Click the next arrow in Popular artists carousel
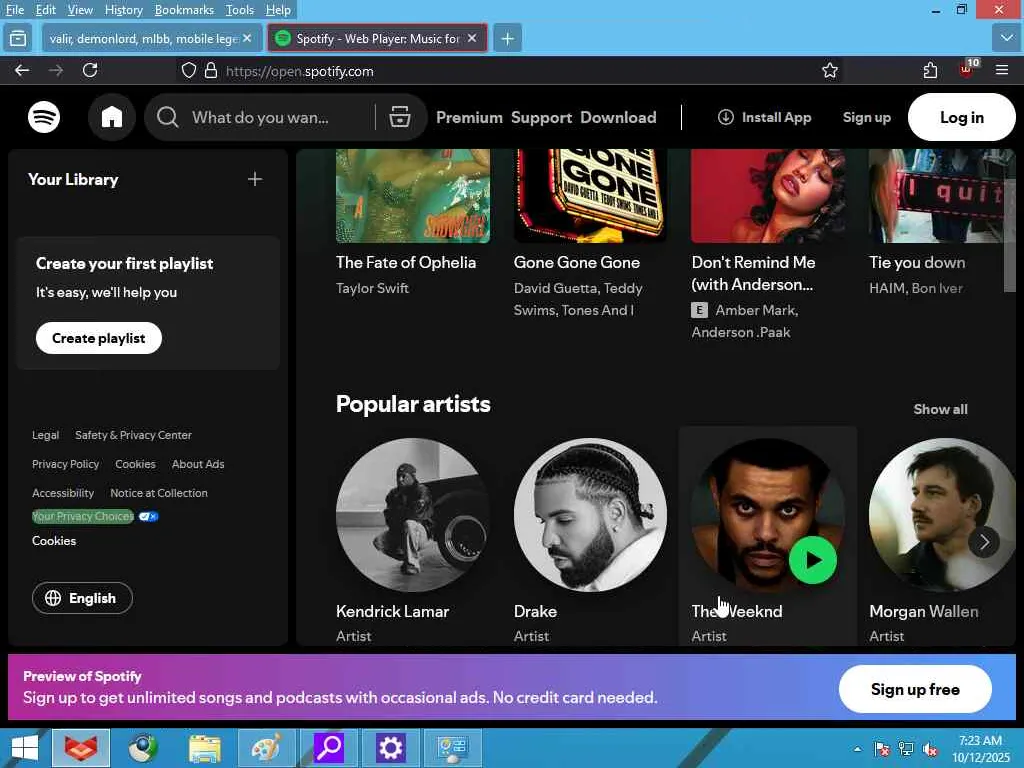Image resolution: width=1024 pixels, height=768 pixels. (x=984, y=541)
